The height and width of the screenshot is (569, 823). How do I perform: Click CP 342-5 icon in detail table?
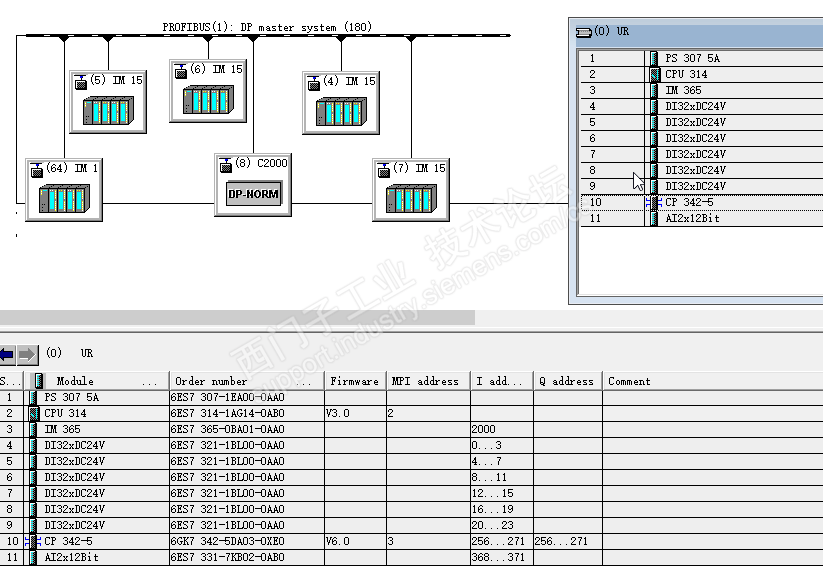(x=33, y=541)
